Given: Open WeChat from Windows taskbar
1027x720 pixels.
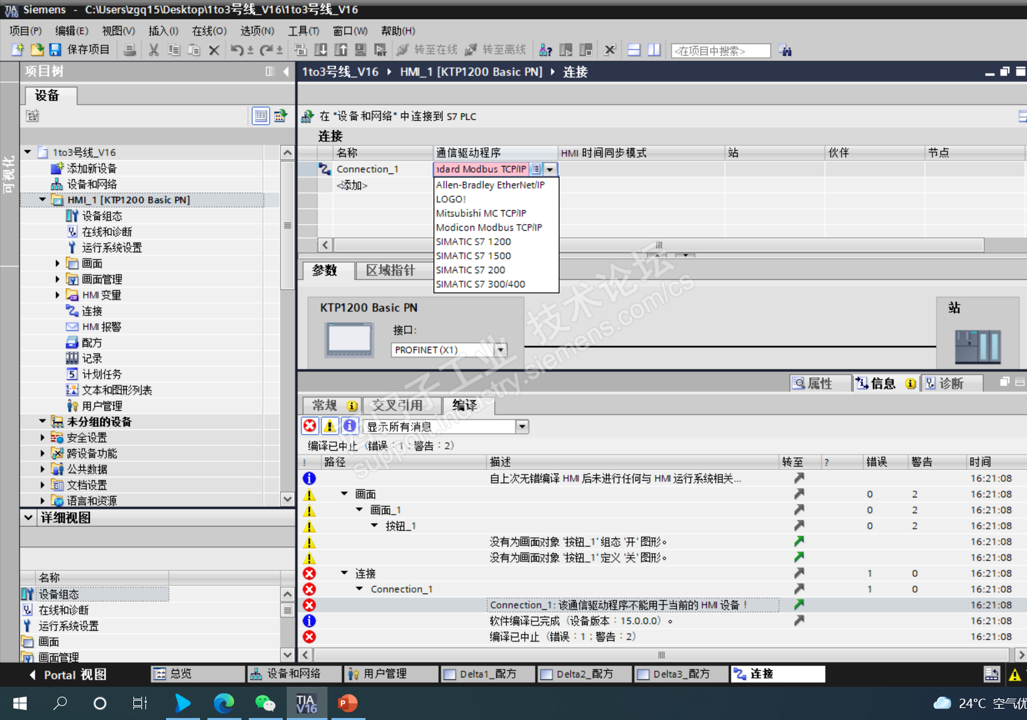Looking at the screenshot, I should [265, 704].
